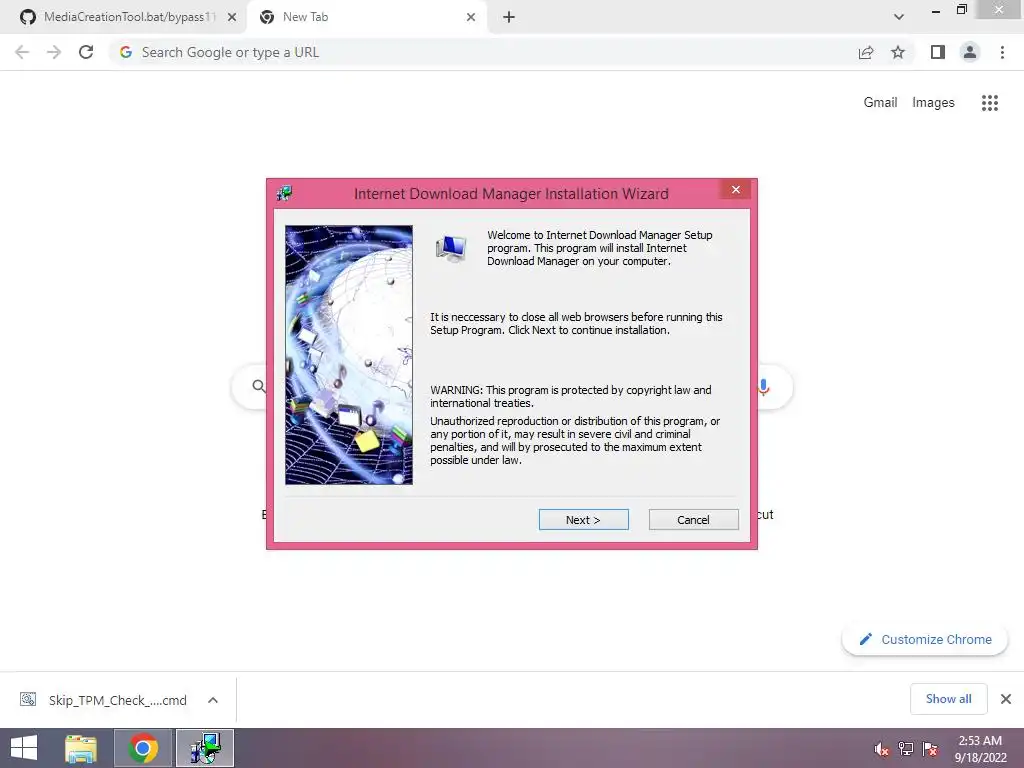Open Action Center flag icon

click(x=930, y=749)
